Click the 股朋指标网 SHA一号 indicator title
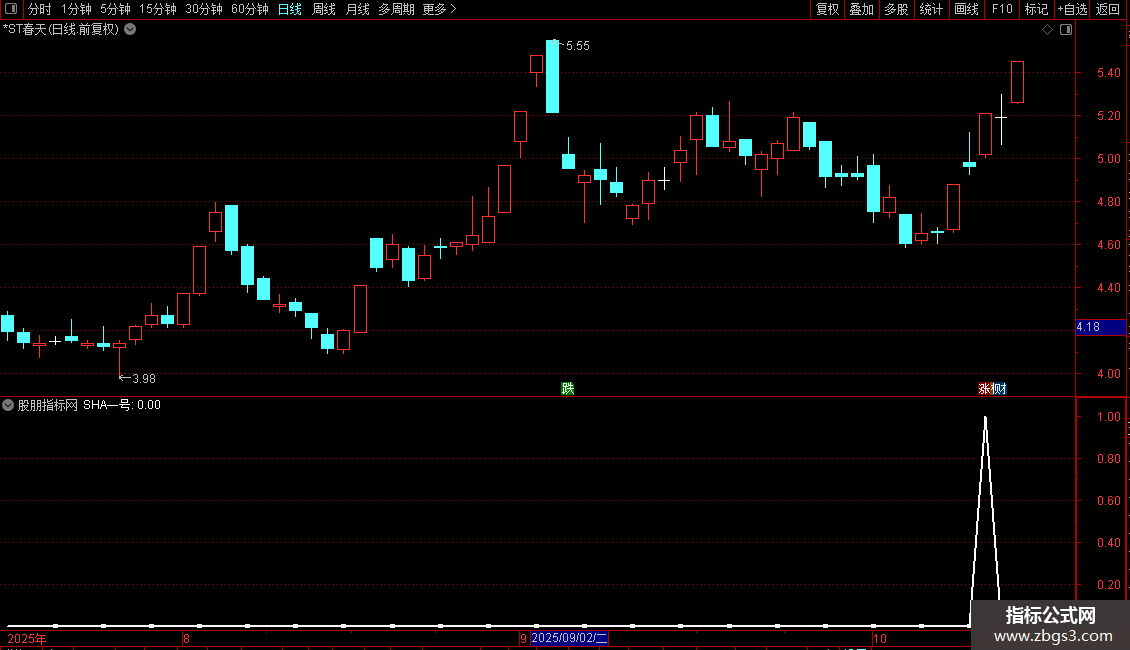This screenshot has height=650, width=1130. click(89, 405)
